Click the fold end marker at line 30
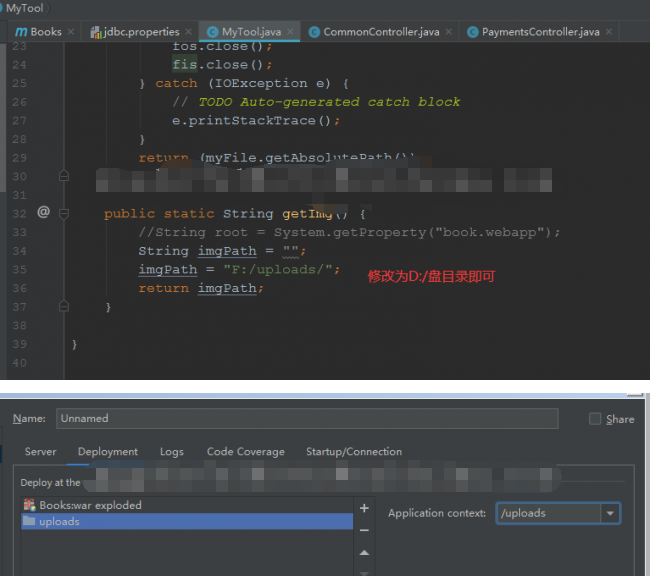This screenshot has width=652, height=576. click(64, 176)
